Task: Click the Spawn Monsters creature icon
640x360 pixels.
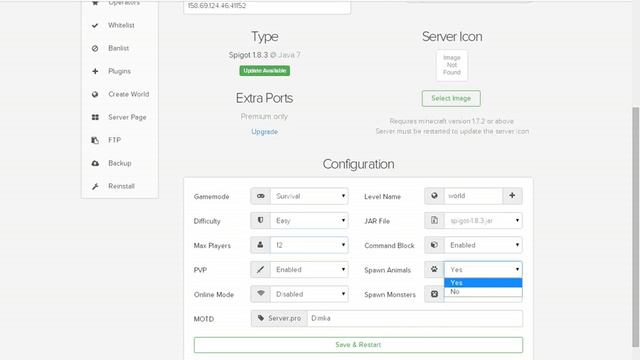Action: 434,294
